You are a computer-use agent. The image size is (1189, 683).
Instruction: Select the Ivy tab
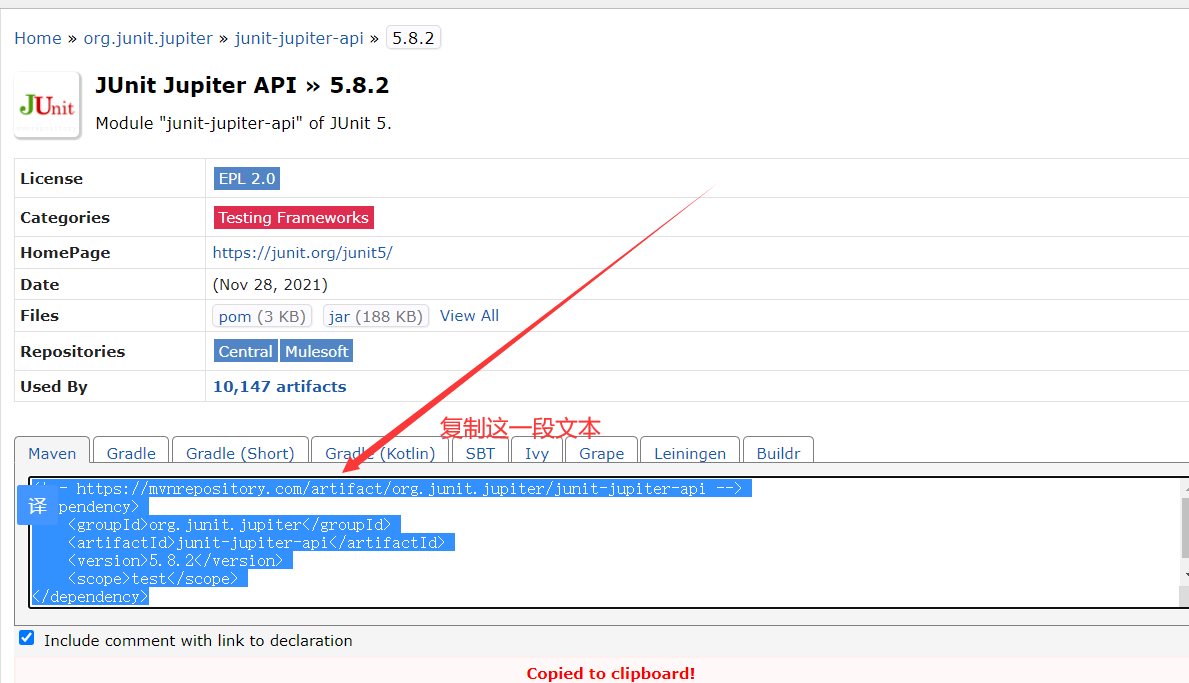[537, 453]
